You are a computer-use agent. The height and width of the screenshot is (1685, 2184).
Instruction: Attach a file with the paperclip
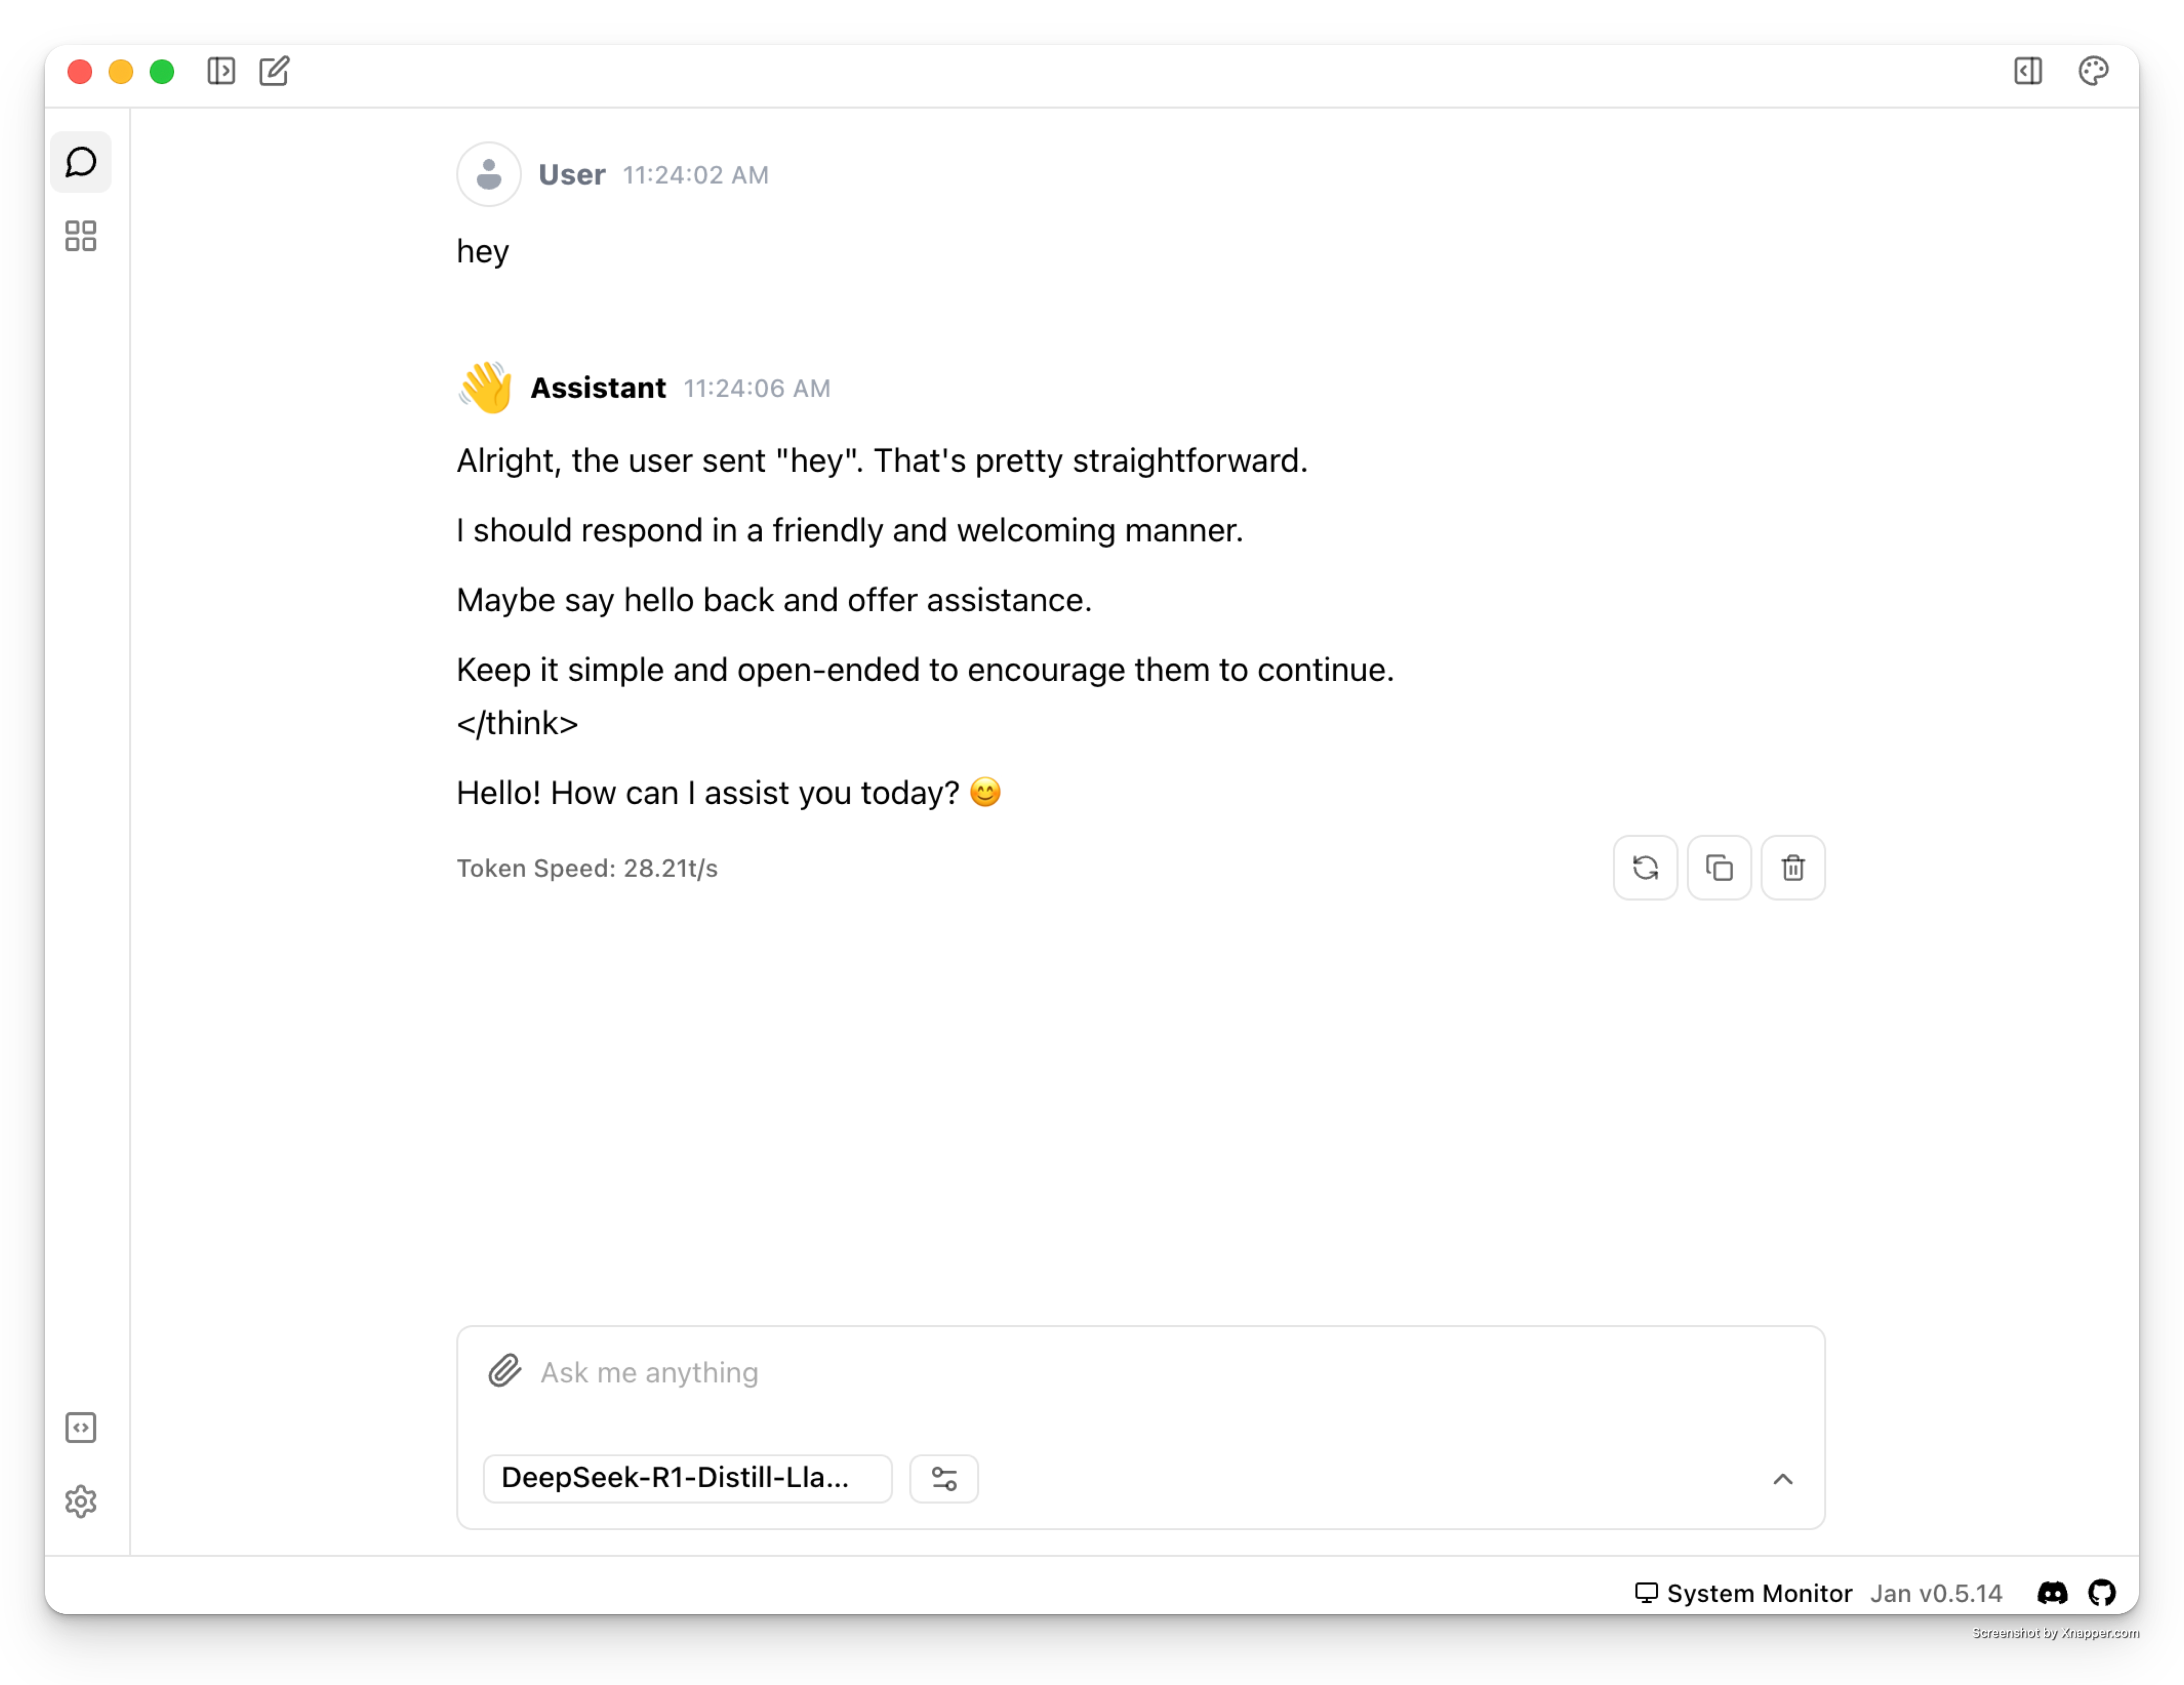point(505,1372)
